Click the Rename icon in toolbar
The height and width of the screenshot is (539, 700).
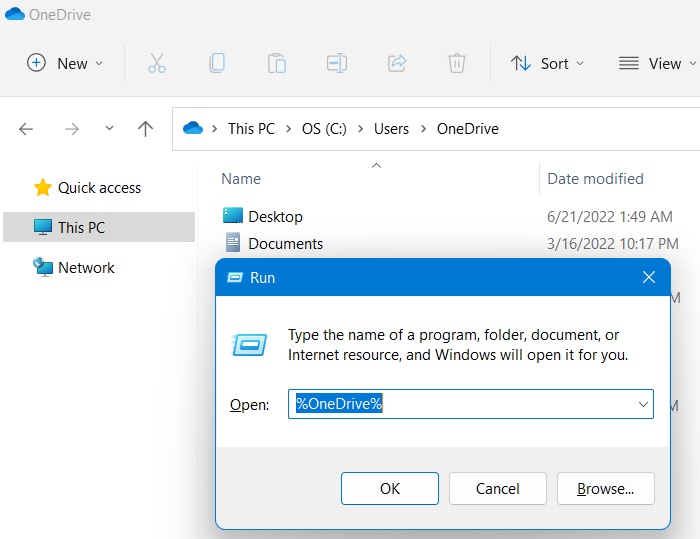pos(337,63)
